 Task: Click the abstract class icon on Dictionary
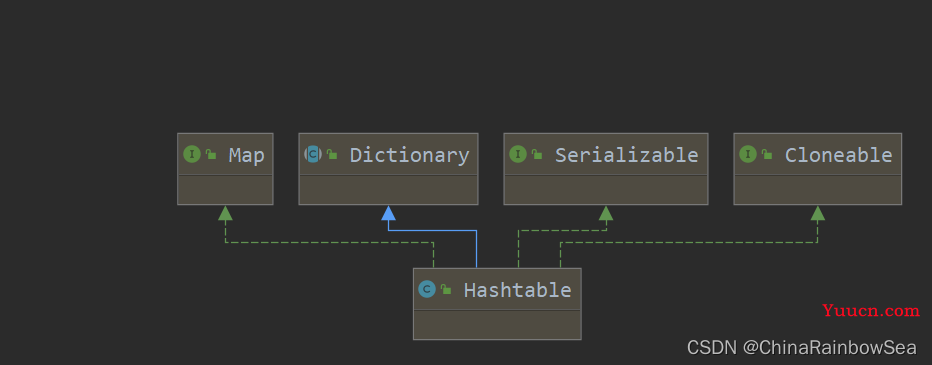tap(313, 155)
